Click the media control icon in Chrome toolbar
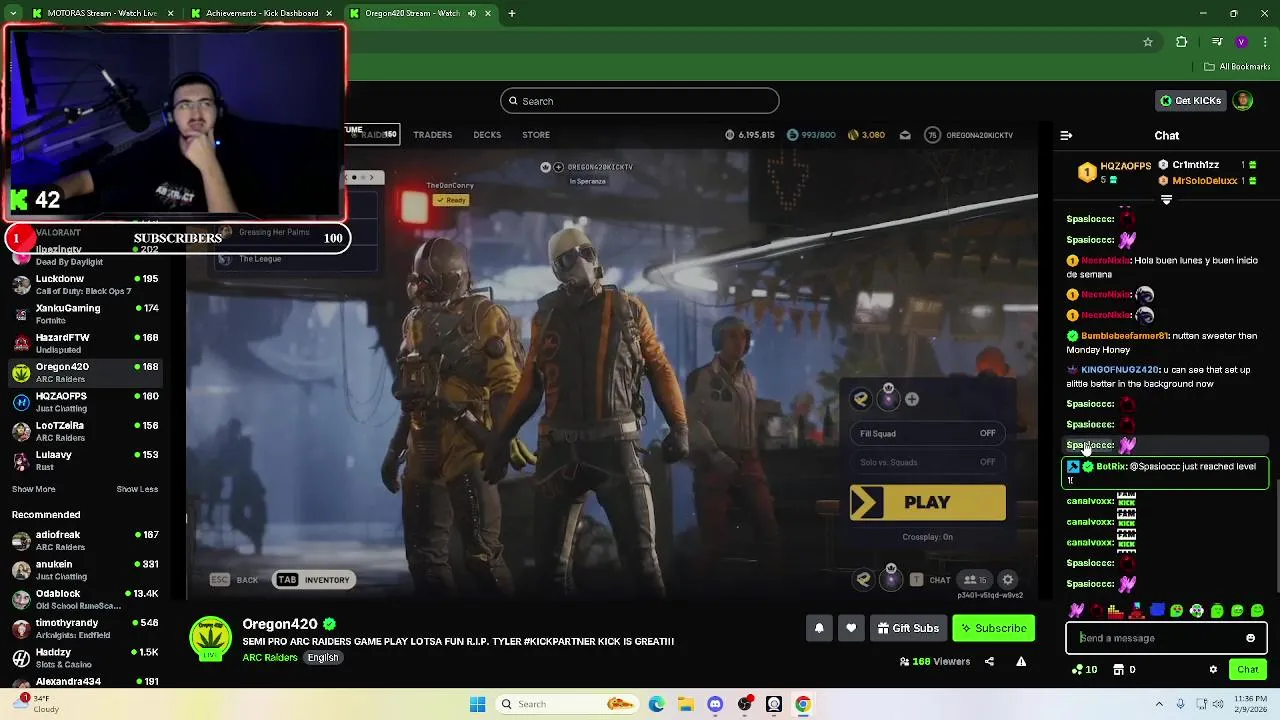 coord(1216,42)
